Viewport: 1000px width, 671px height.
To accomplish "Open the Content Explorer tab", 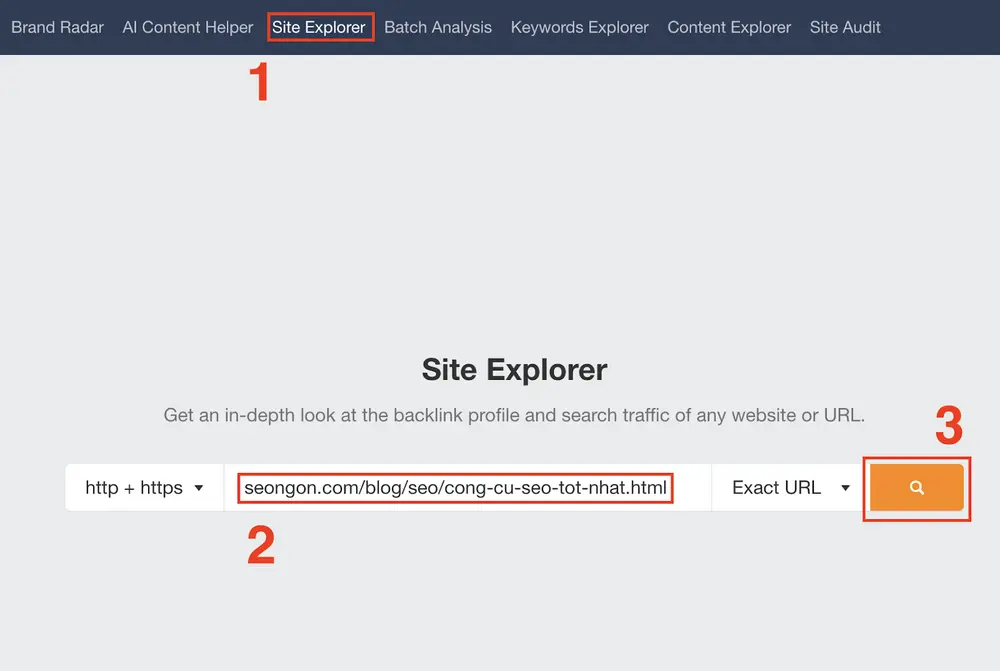I will tap(729, 27).
